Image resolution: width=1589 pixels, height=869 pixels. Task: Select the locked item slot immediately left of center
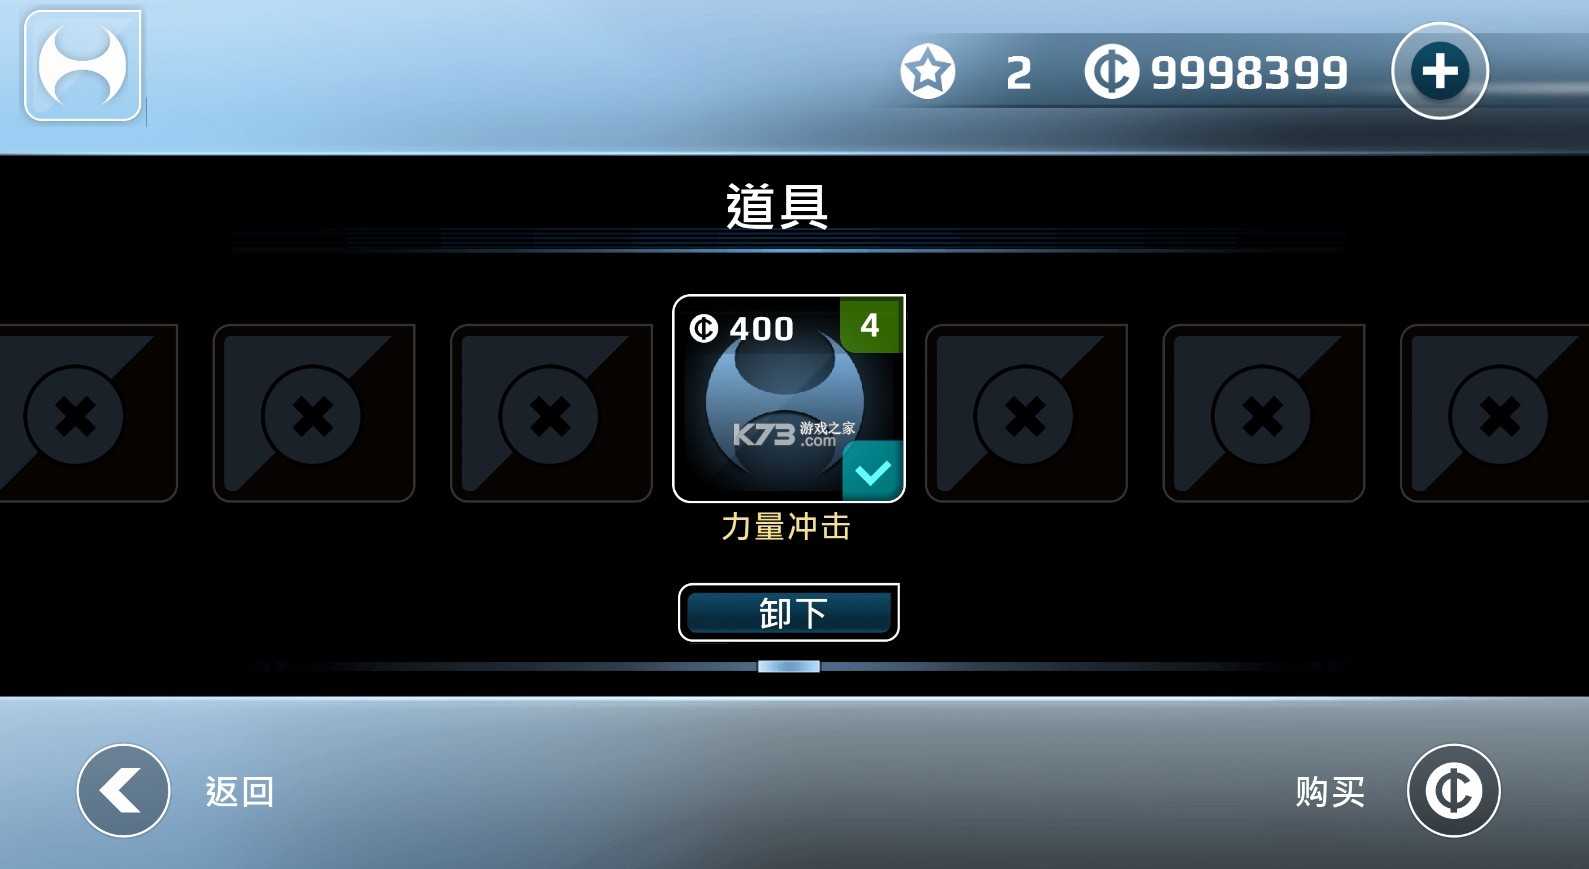point(551,413)
